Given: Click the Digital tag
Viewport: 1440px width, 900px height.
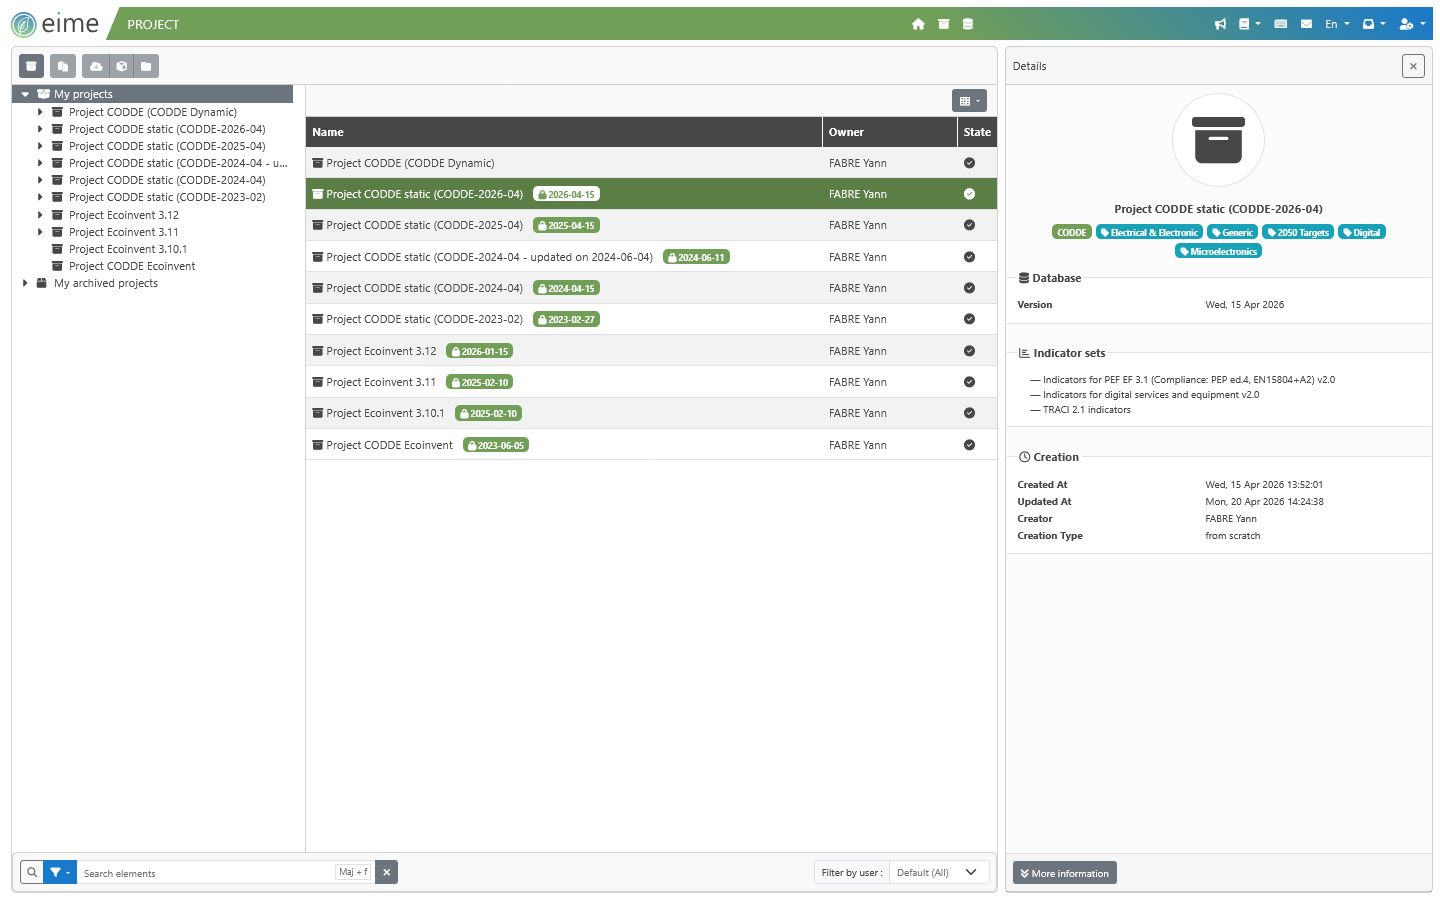Looking at the screenshot, I should 1362,232.
